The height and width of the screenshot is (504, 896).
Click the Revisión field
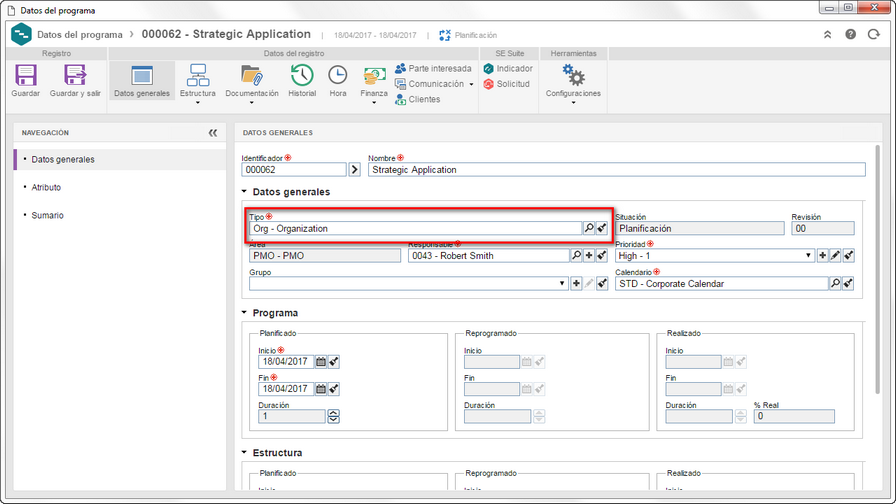[823, 228]
